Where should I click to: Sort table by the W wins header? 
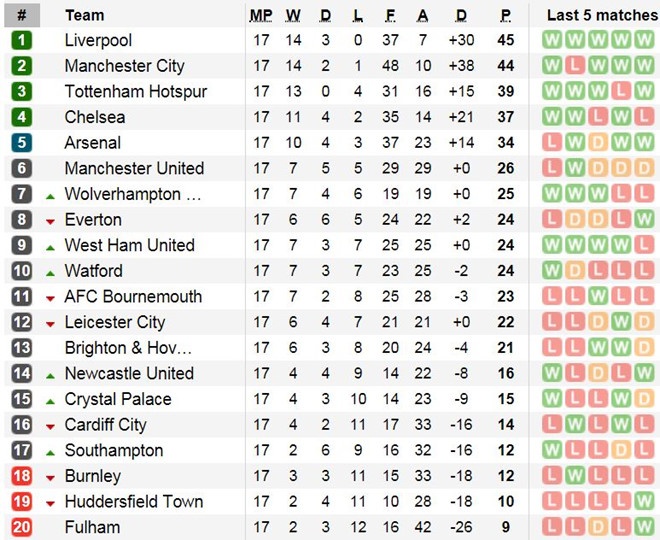click(293, 15)
